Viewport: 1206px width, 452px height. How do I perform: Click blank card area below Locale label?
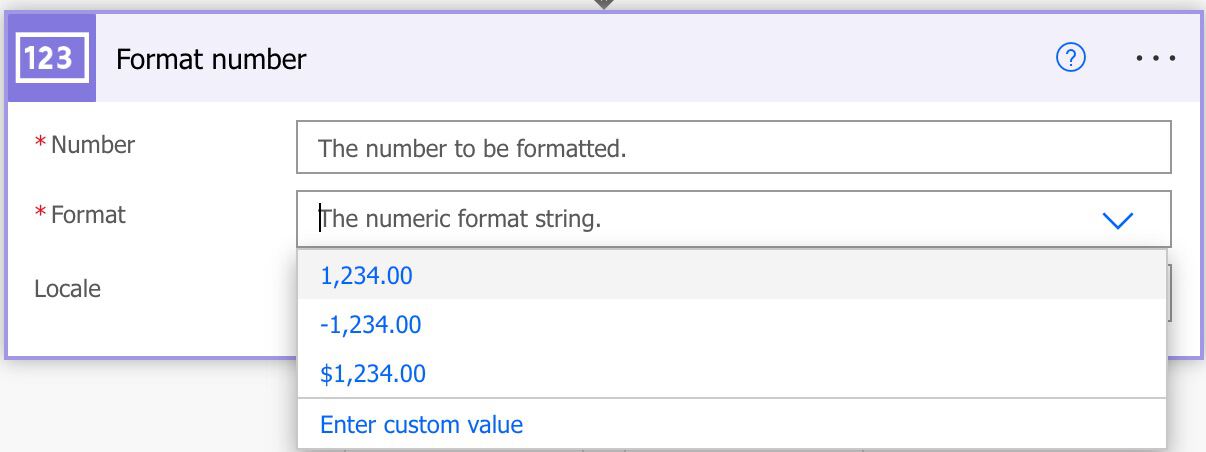(x=150, y=332)
